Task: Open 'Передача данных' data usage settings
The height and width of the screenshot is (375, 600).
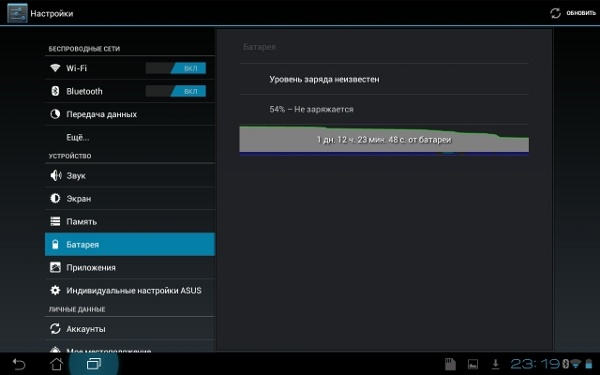Action: [130, 114]
